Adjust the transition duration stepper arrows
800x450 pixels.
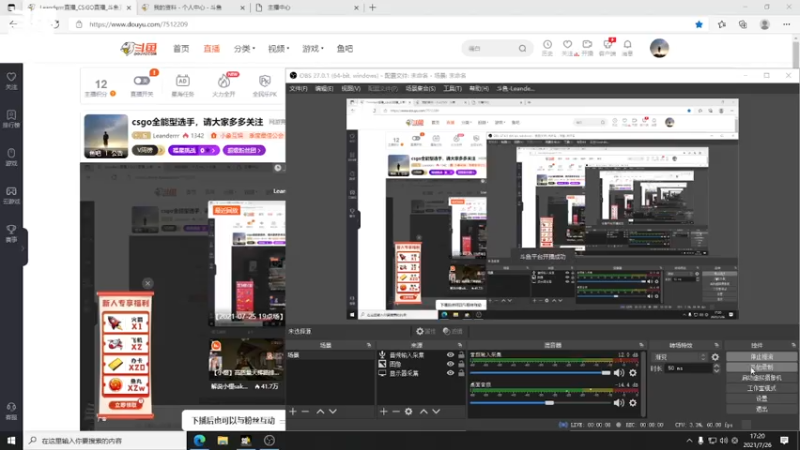(716, 368)
